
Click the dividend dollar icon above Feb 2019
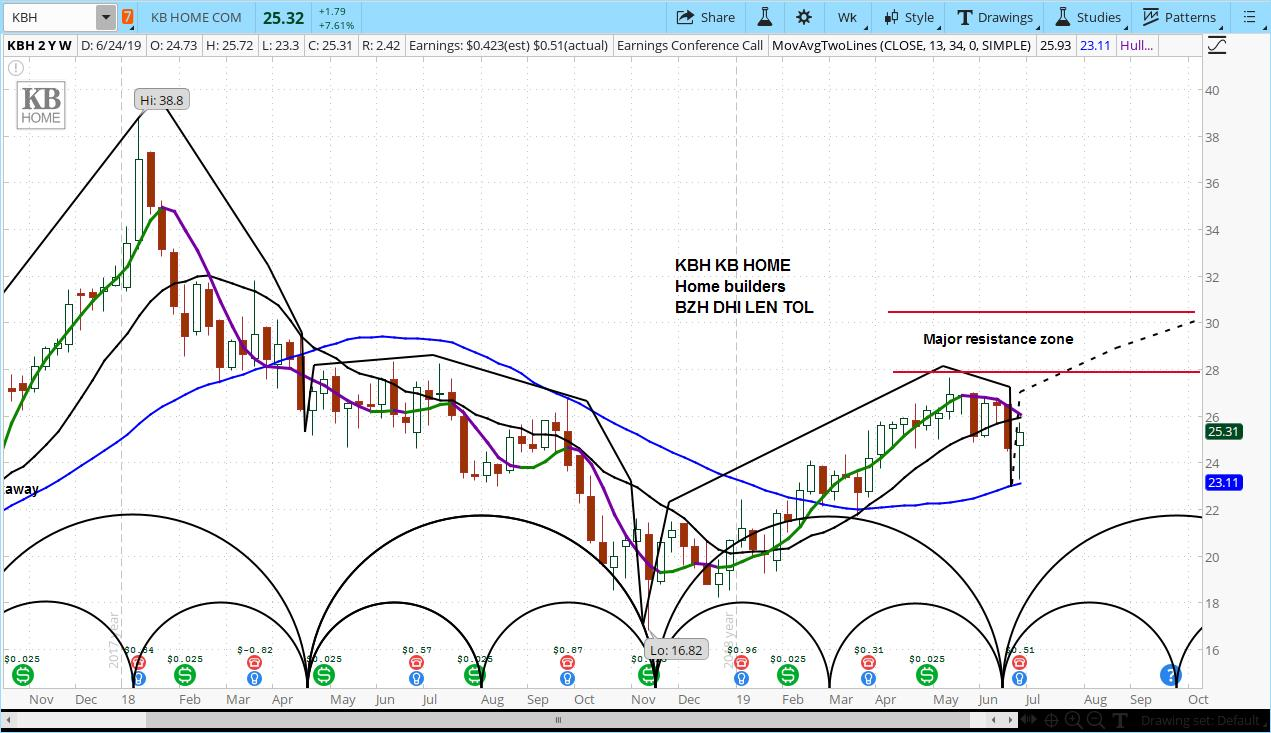pos(789,676)
